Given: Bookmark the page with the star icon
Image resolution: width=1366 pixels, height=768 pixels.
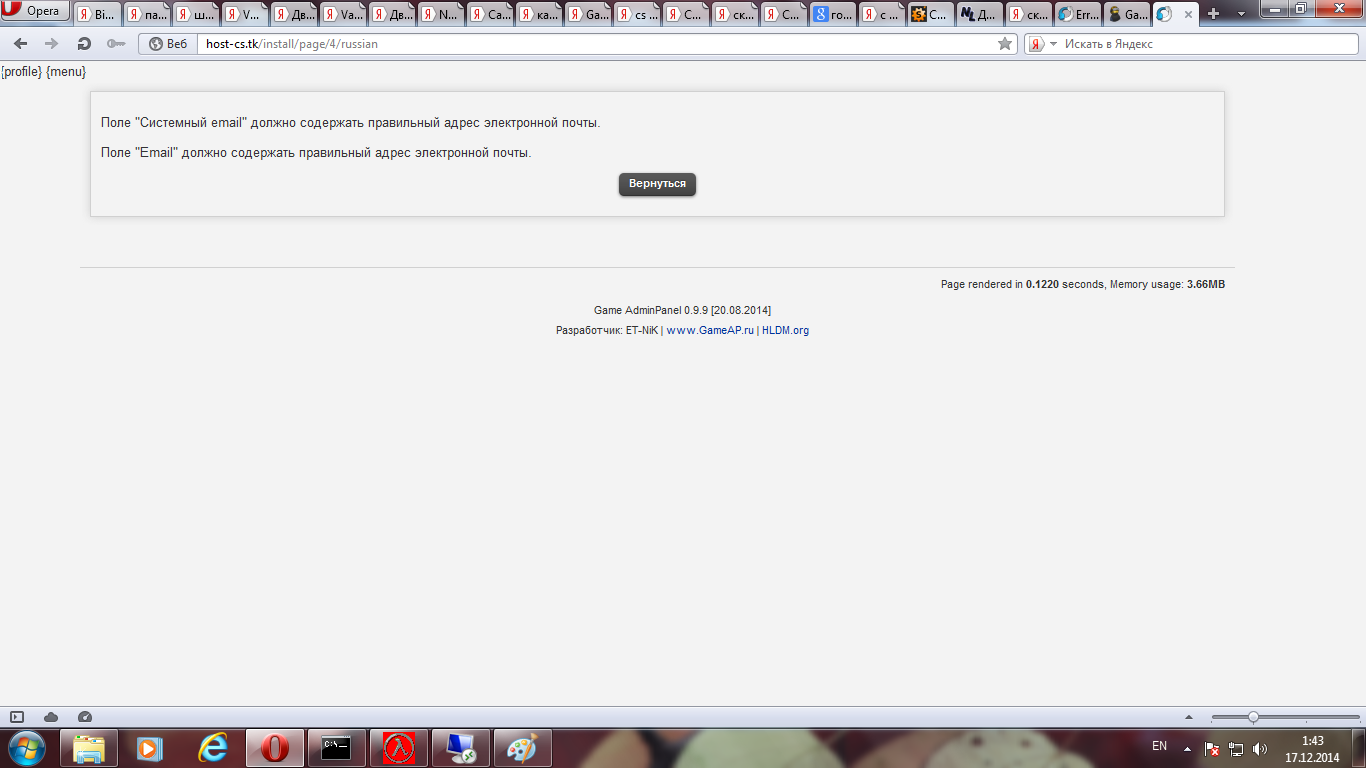Looking at the screenshot, I should [1005, 44].
